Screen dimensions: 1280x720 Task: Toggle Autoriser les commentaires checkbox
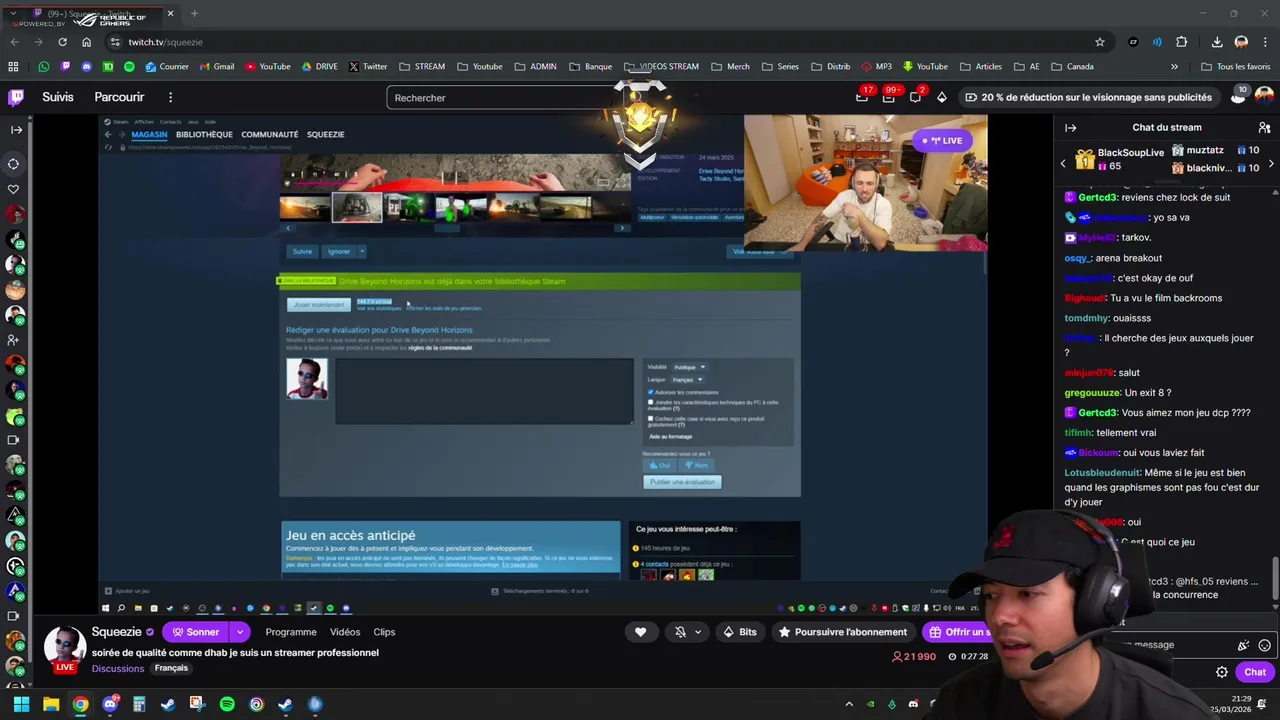651,392
